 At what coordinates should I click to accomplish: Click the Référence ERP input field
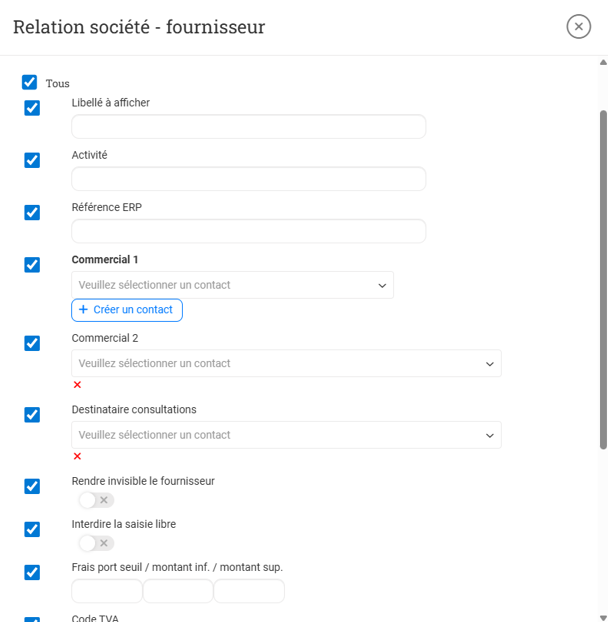249,231
